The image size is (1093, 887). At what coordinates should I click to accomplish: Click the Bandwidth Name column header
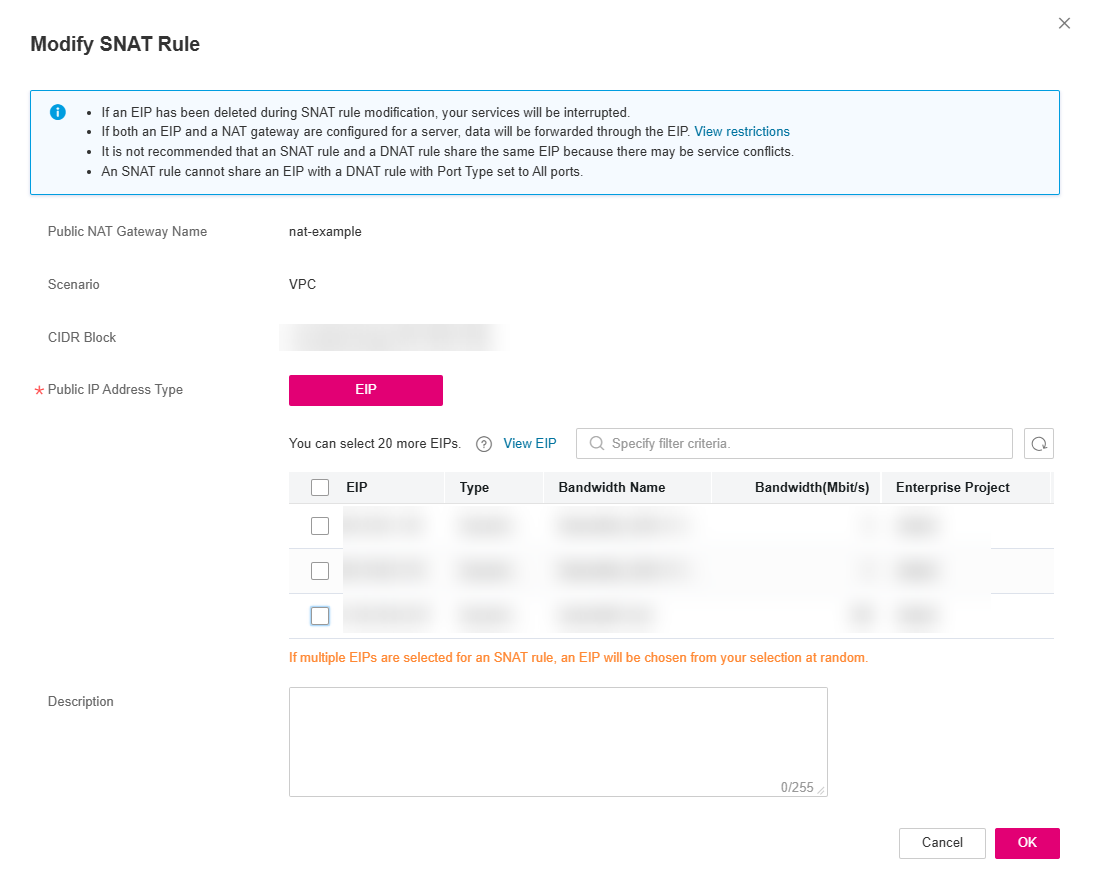click(x=611, y=487)
